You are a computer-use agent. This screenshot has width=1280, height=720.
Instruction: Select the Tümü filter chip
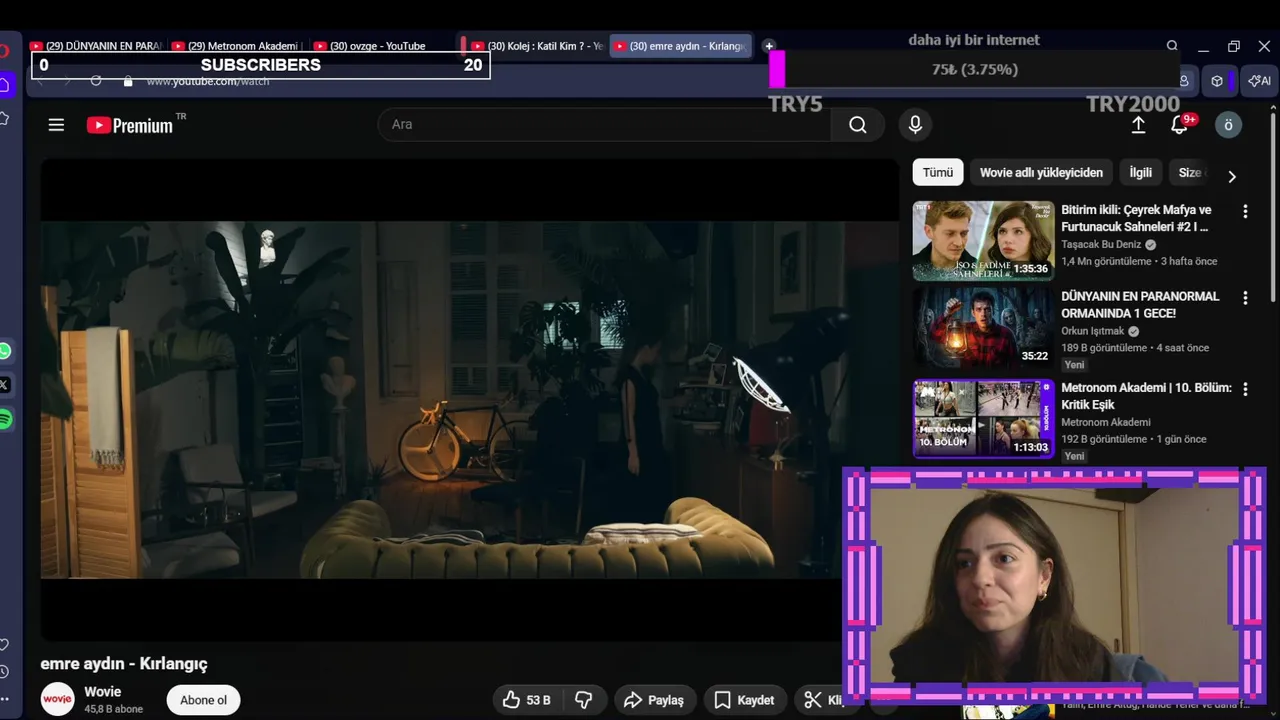pyautogui.click(x=938, y=172)
